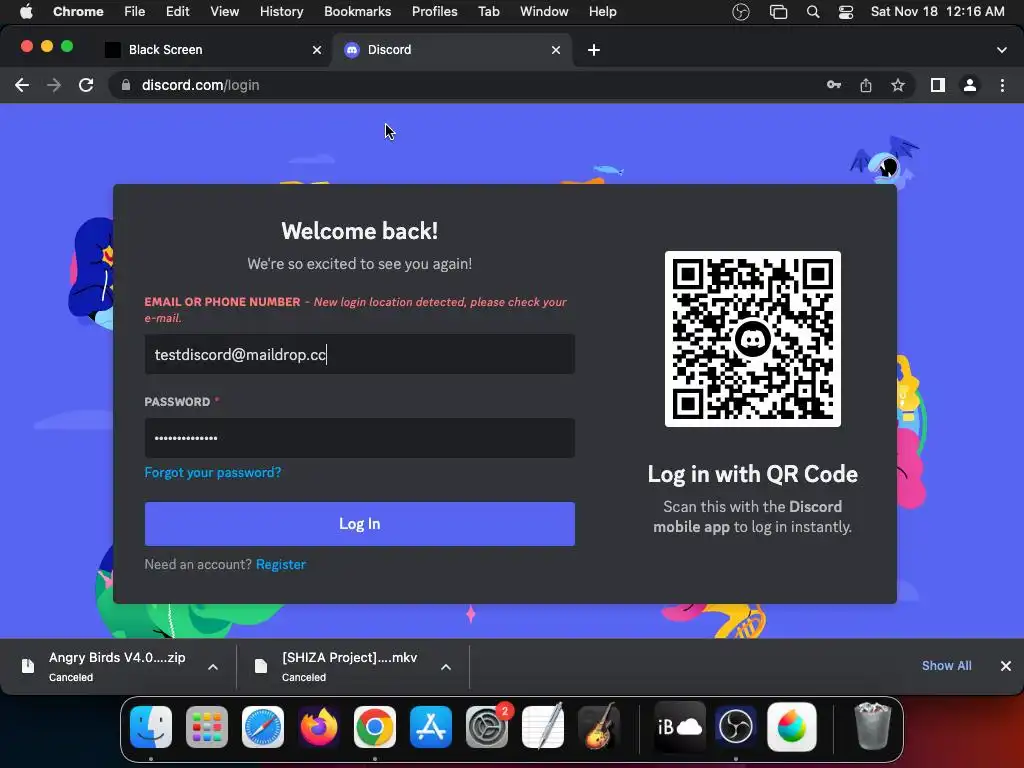Open Launchpad in the Dock
Viewport: 1024px width, 768px height.
[x=207, y=726]
